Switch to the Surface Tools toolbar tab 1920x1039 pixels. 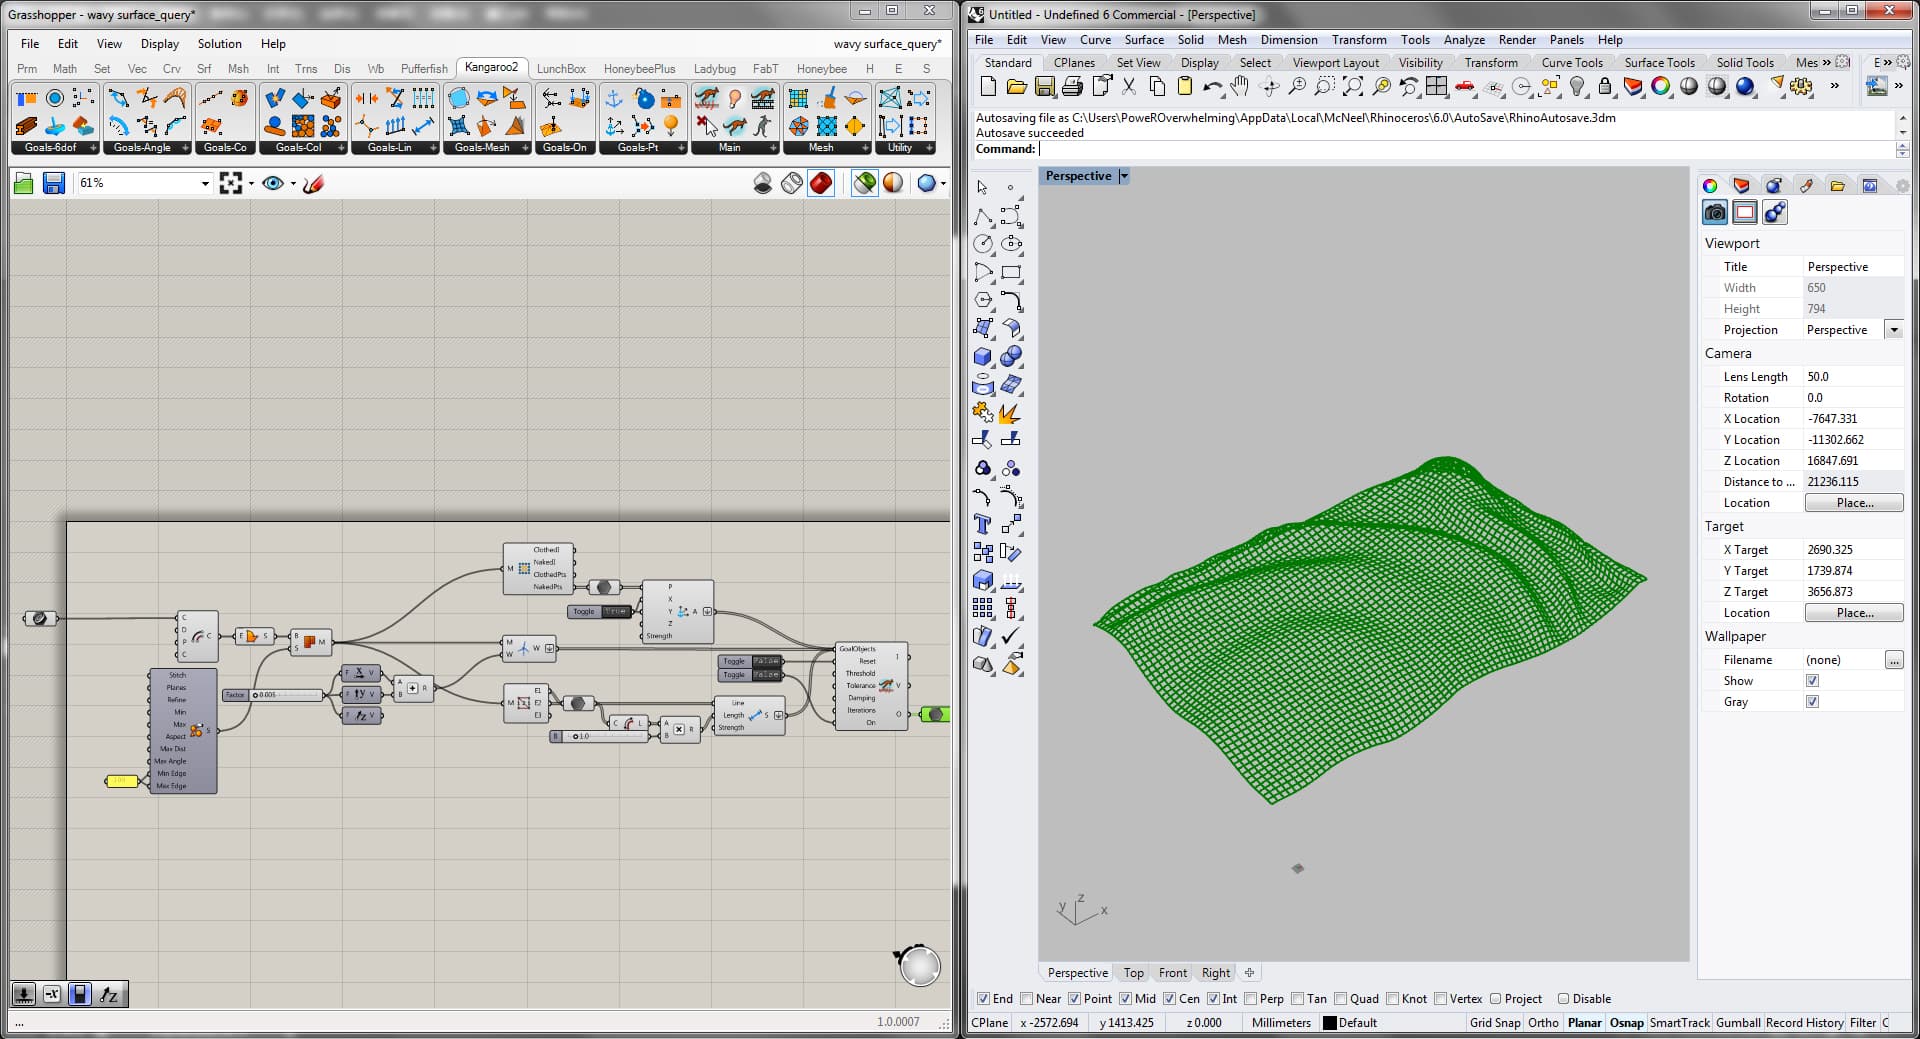(1659, 62)
